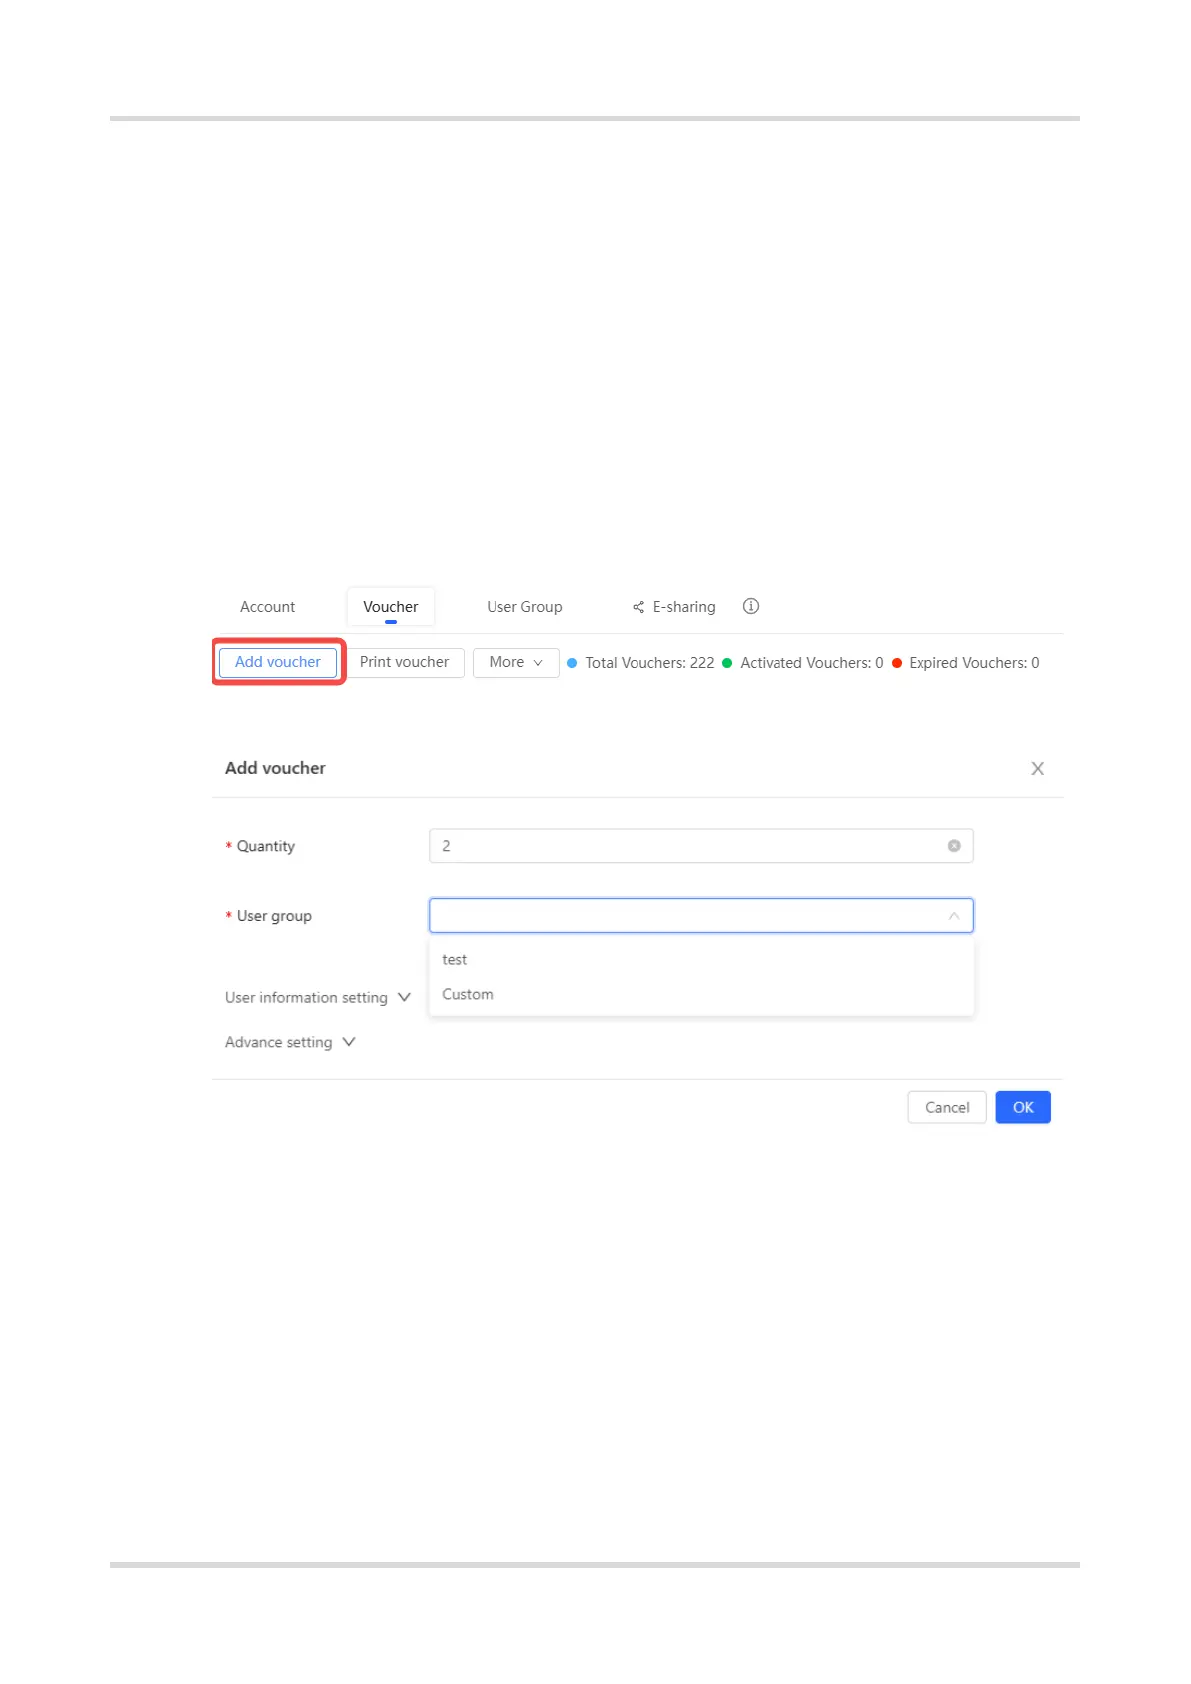Switch to the Account tab

tap(267, 607)
